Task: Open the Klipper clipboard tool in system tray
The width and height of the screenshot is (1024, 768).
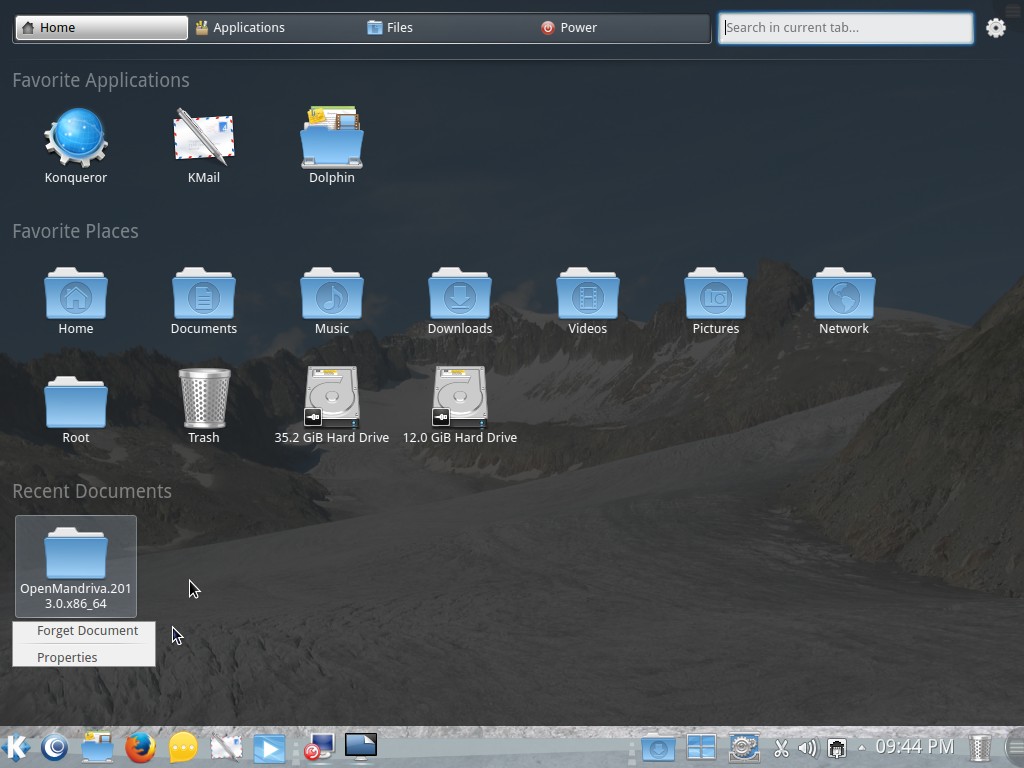Action: pyautogui.click(x=782, y=746)
